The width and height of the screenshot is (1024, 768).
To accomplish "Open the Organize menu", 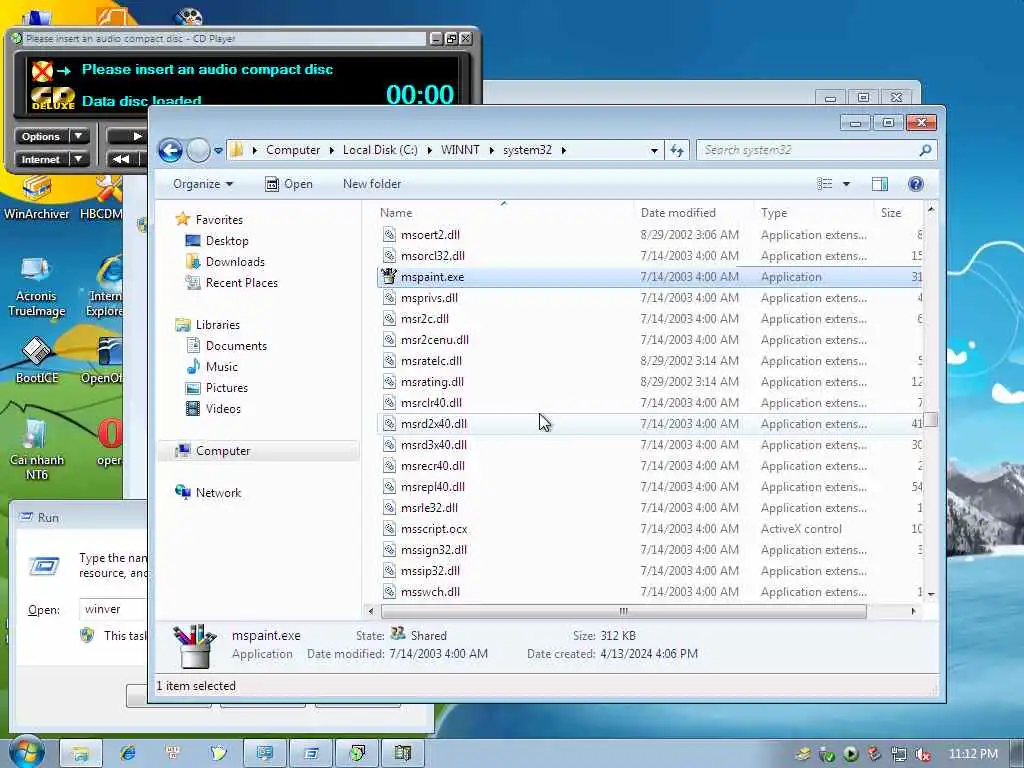I will coord(202,184).
